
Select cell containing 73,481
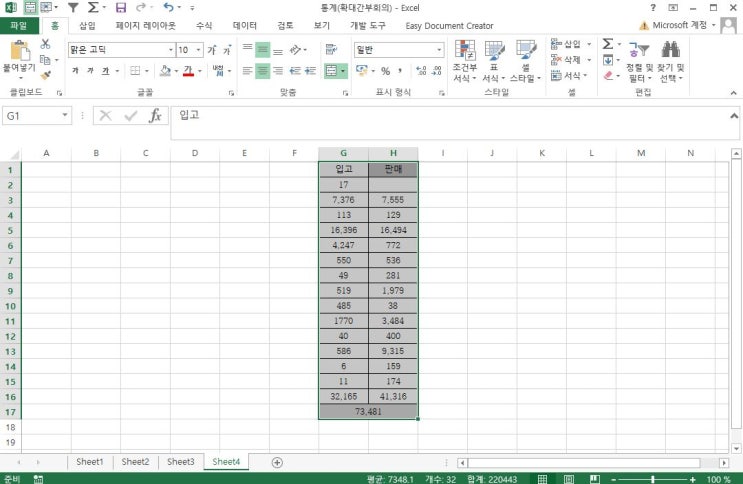click(x=368, y=411)
